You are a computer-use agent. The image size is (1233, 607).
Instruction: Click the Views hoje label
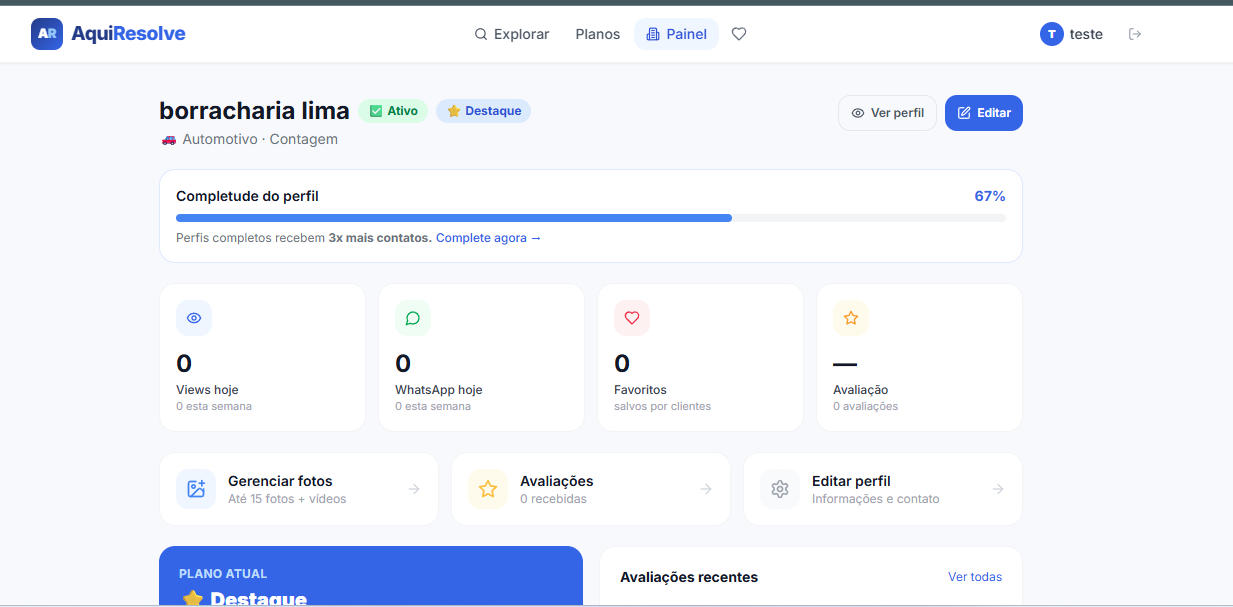(x=207, y=390)
